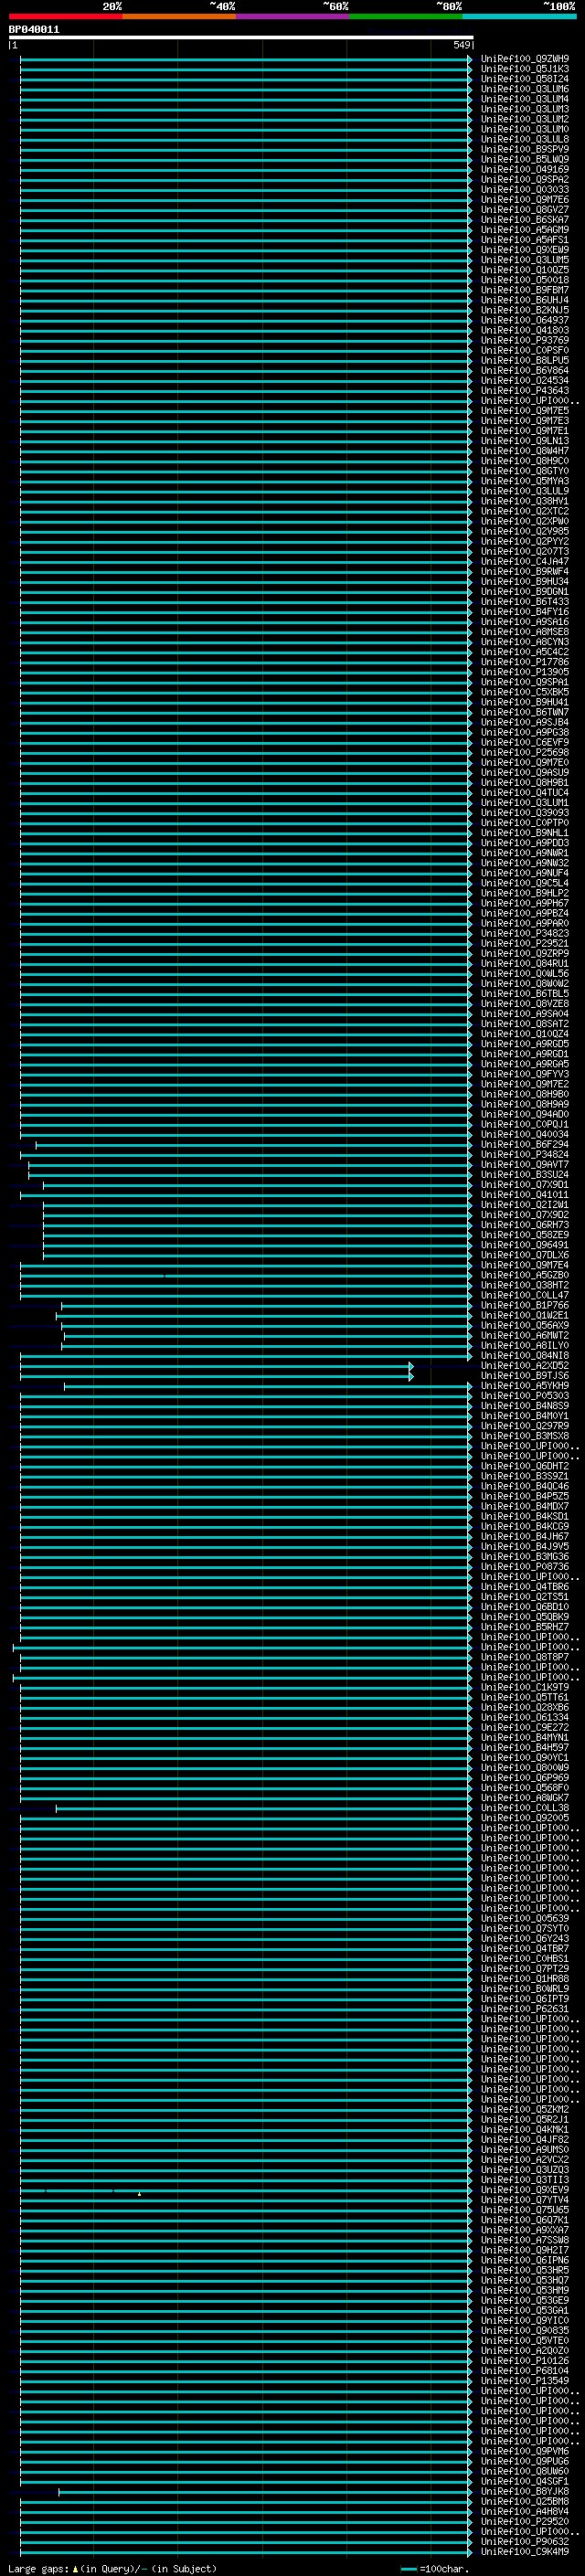585x2576 pixels.
Task: Click the purple ~60% identity color bar
Action: [293, 16]
